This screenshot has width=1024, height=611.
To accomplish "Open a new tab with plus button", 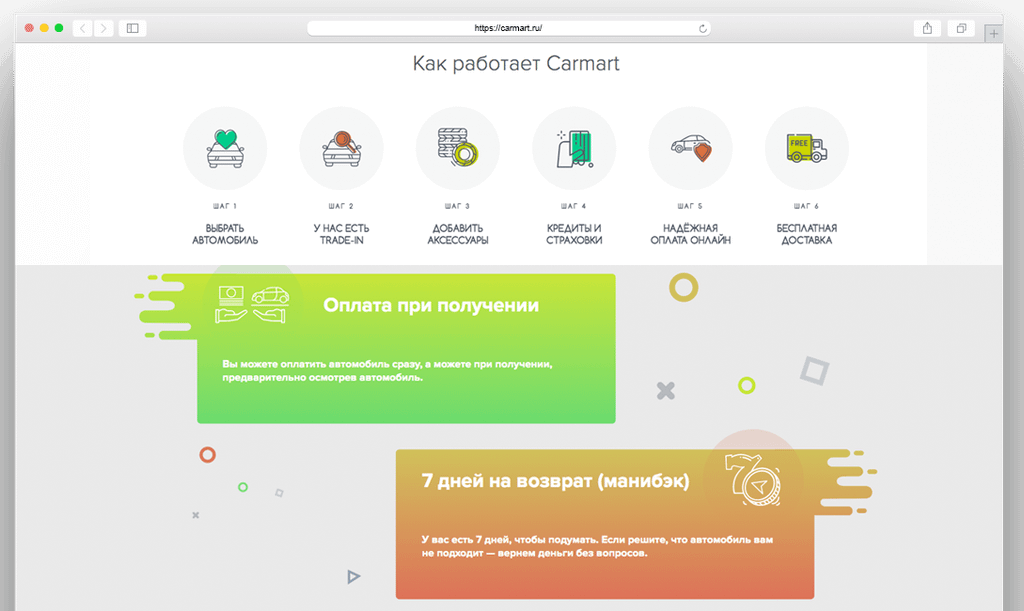I will (993, 33).
